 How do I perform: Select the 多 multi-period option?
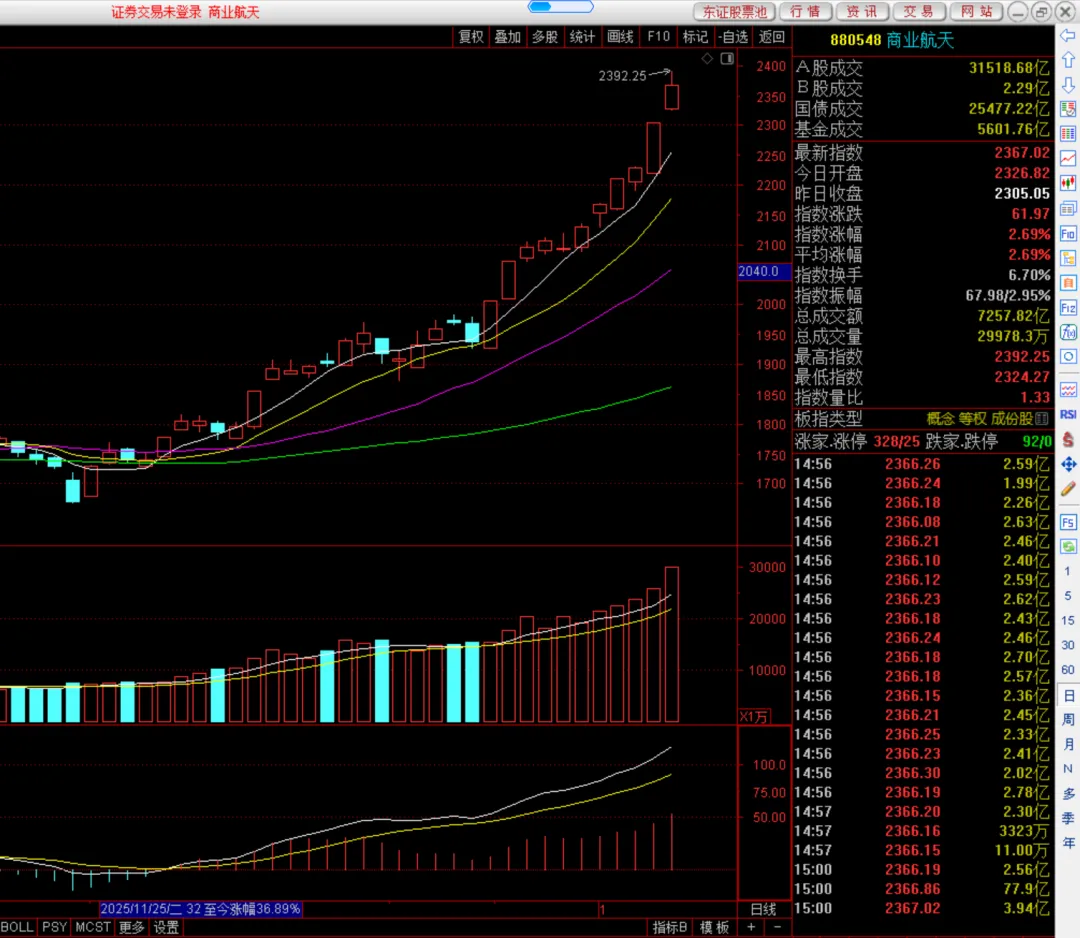[x=1068, y=793]
